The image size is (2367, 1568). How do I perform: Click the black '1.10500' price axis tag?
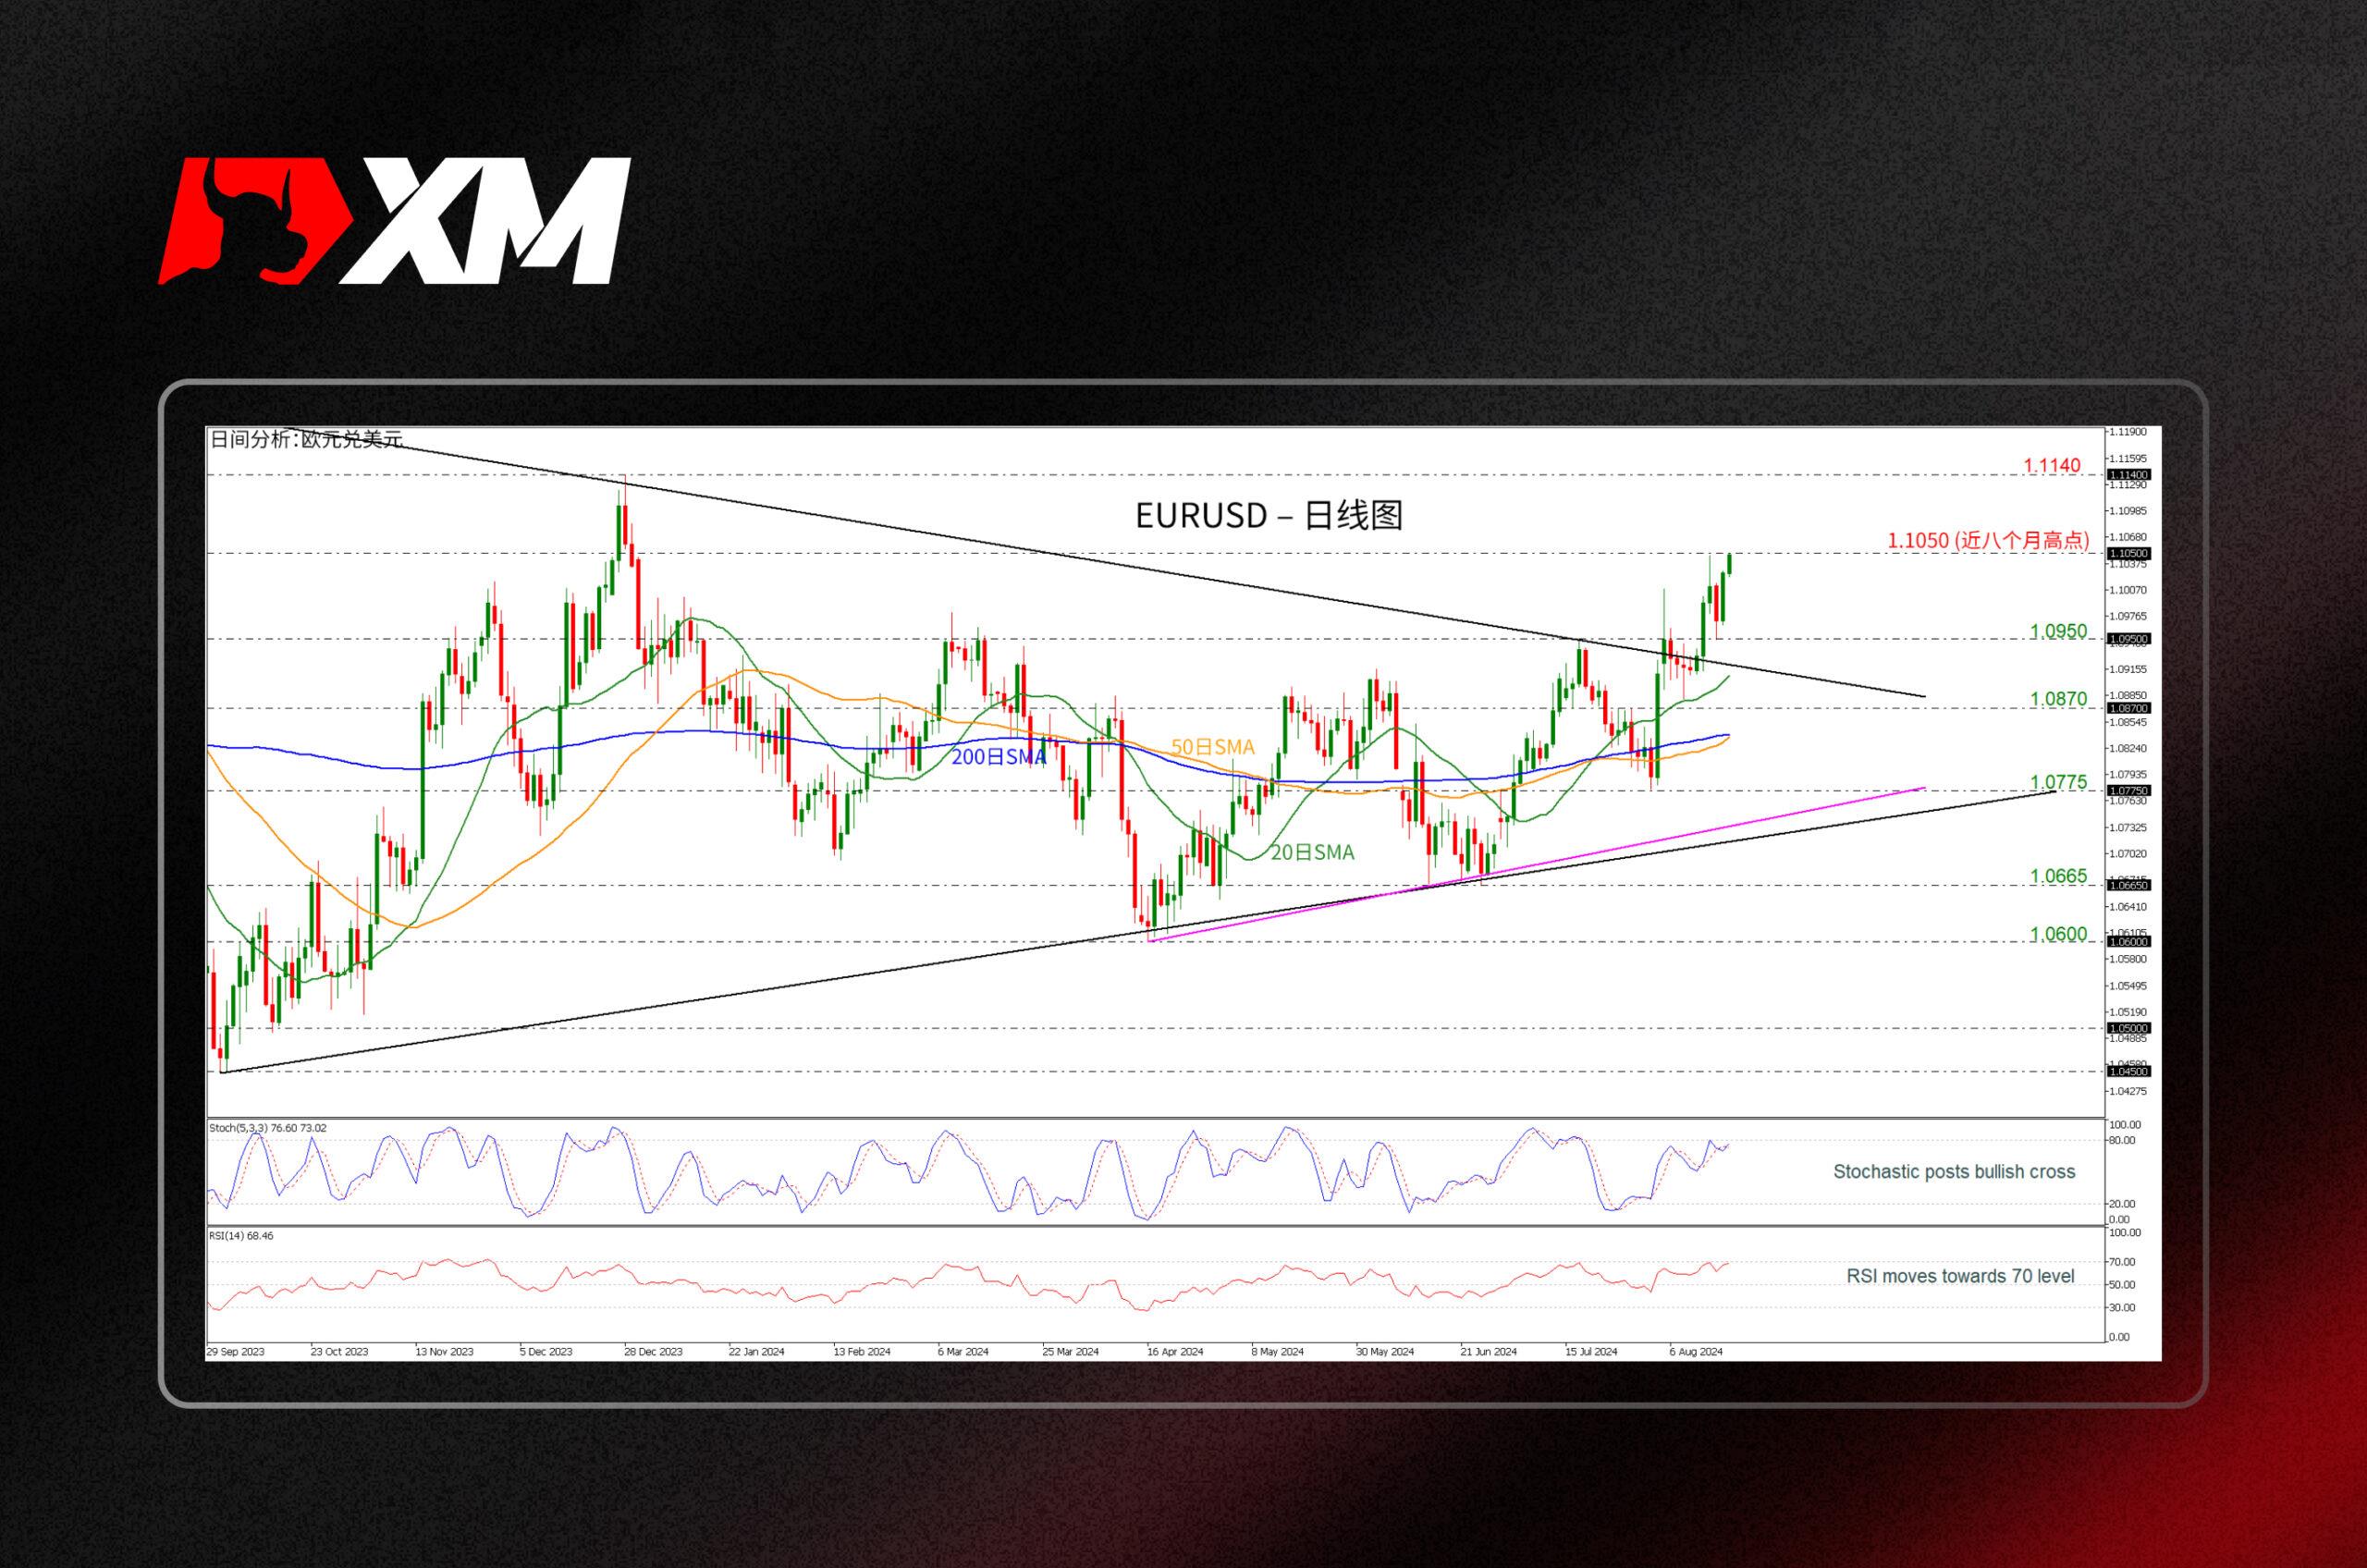coord(2129,553)
